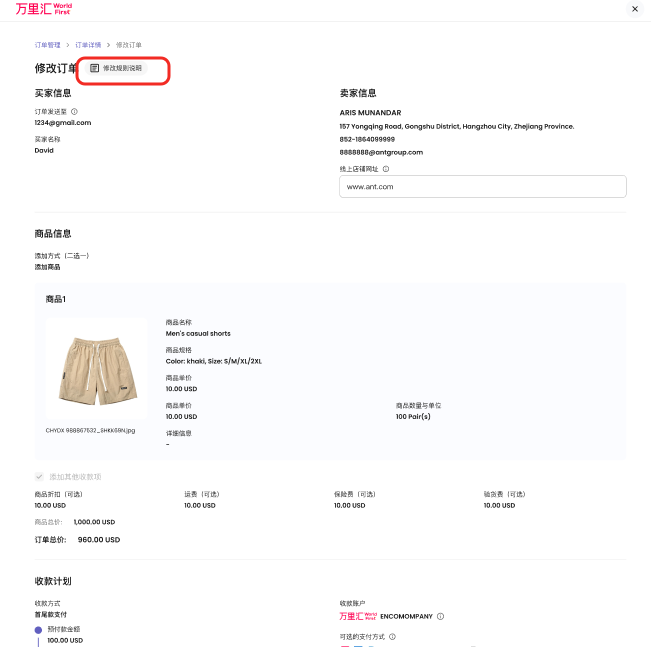Click the WorldFirst 万里汇 logo
The width and height of the screenshot is (651, 647).
[x=44, y=9]
